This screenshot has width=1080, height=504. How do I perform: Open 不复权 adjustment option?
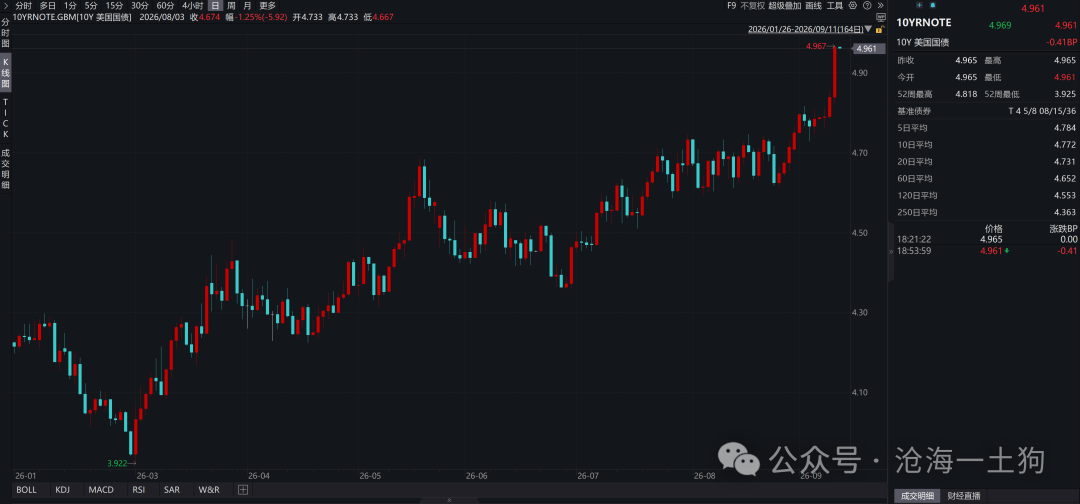(x=753, y=6)
